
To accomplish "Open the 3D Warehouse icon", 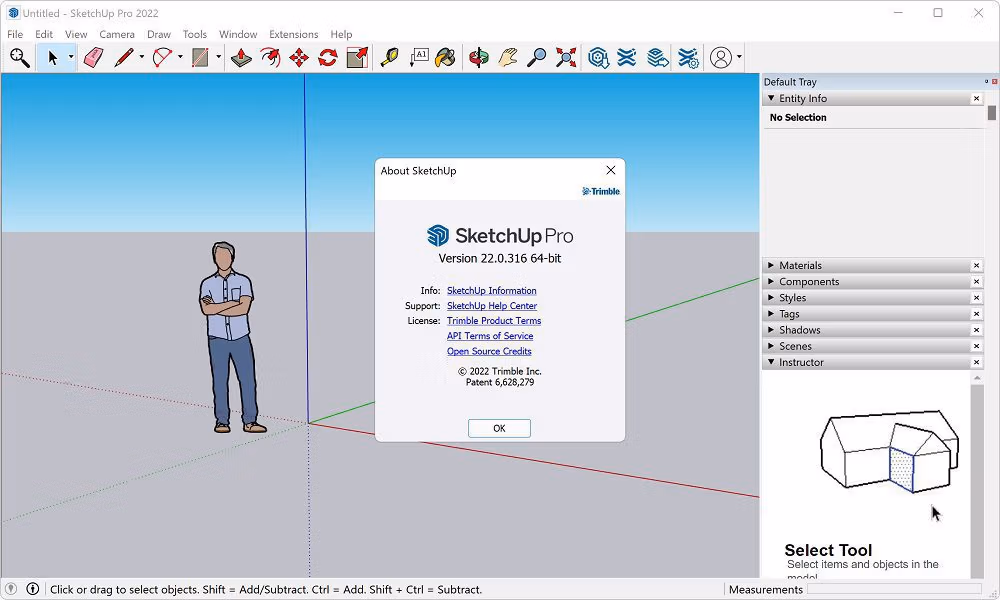I will pyautogui.click(x=598, y=58).
